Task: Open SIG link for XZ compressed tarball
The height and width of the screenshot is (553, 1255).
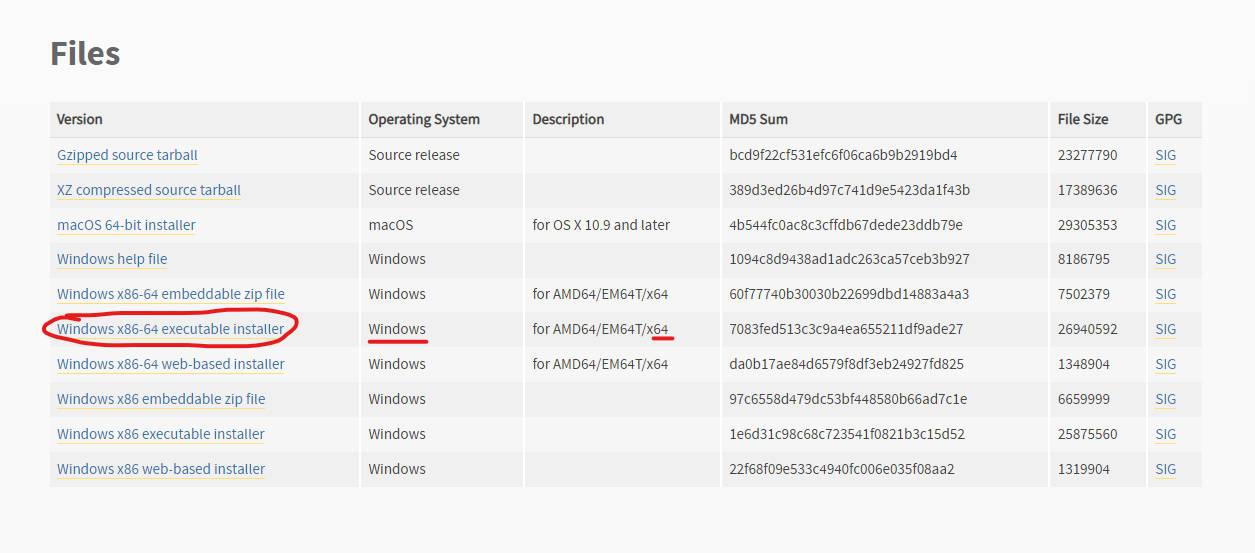Action: click(1166, 190)
